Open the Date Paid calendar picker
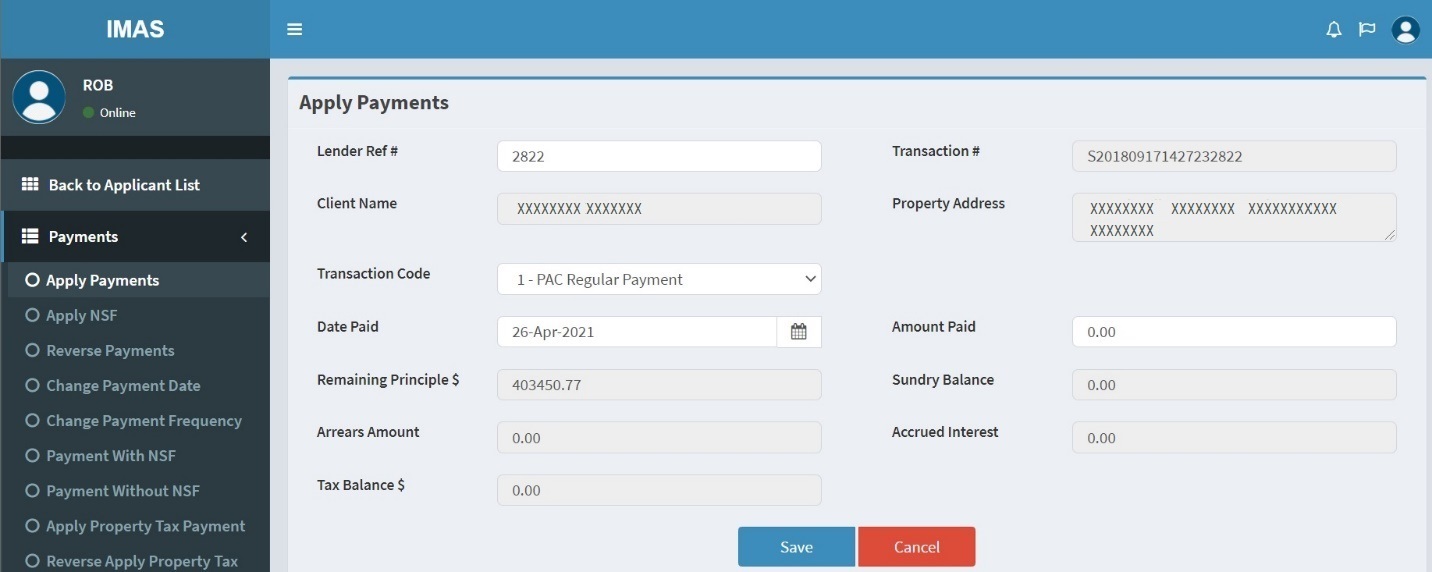The width and height of the screenshot is (1432, 572). 798,332
